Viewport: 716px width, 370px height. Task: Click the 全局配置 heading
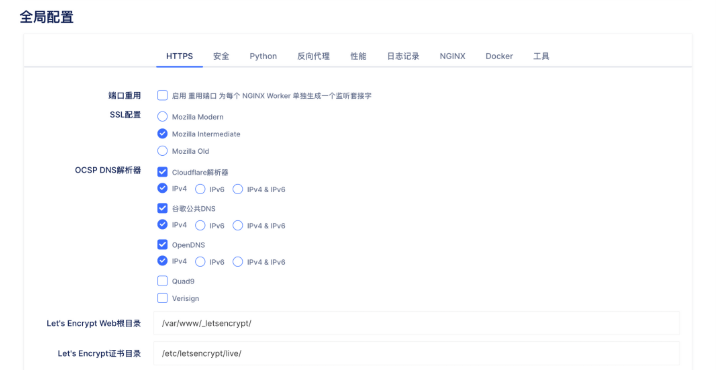coord(47,17)
